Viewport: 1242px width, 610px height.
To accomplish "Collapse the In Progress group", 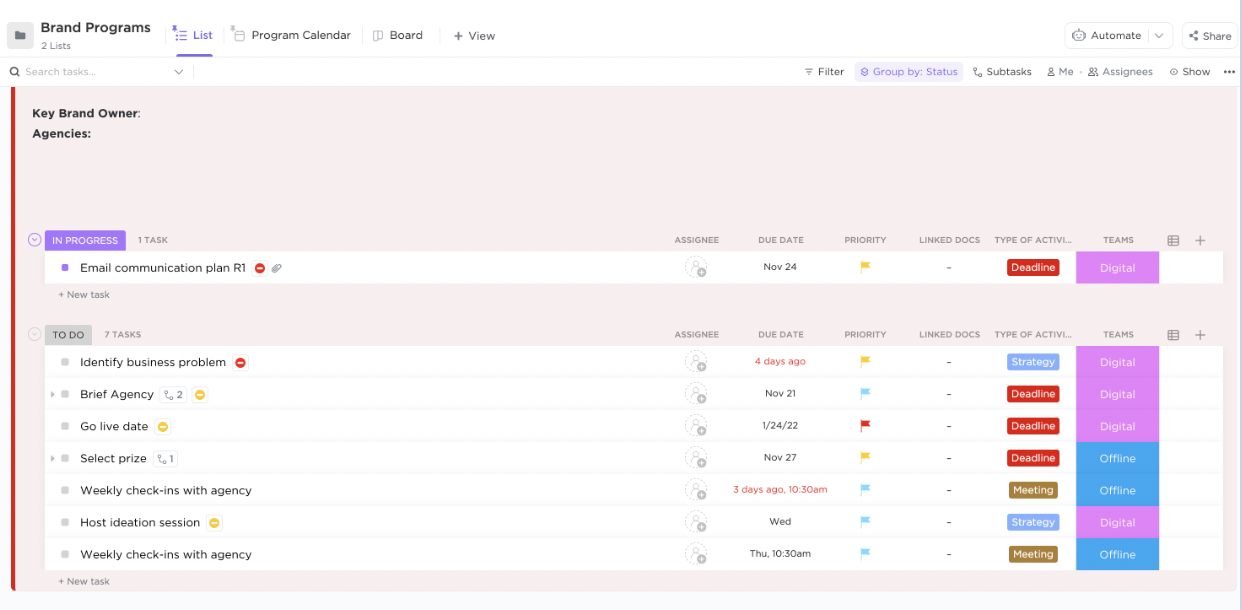I will click(35, 240).
